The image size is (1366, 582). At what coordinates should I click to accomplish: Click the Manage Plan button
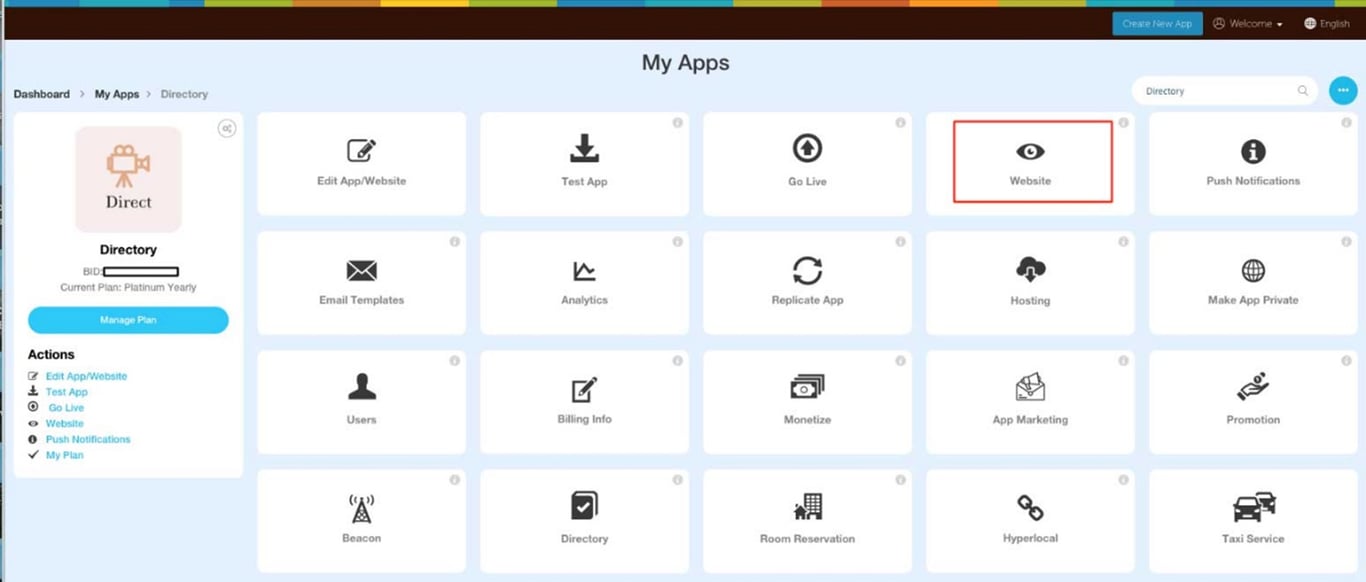pos(128,320)
